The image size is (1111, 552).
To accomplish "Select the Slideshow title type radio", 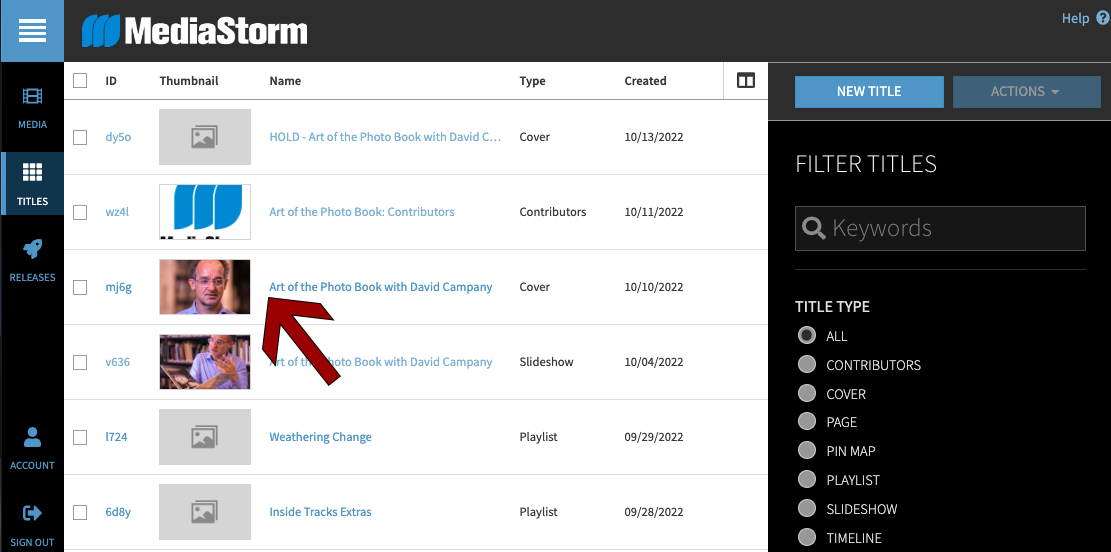I will (x=807, y=509).
